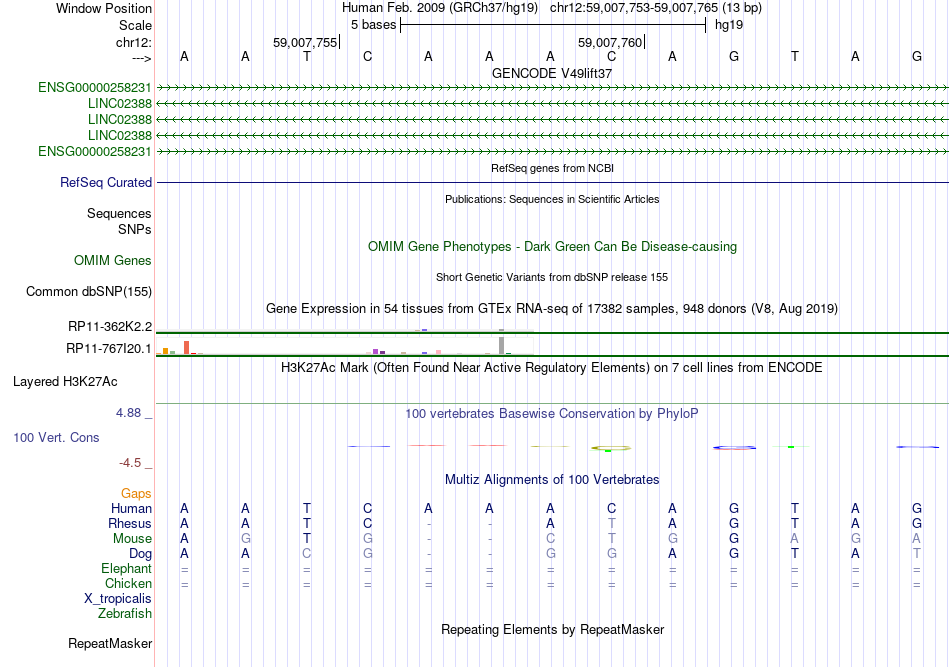Click the Scale label
The height and width of the screenshot is (667, 950).
[x=135, y=25]
